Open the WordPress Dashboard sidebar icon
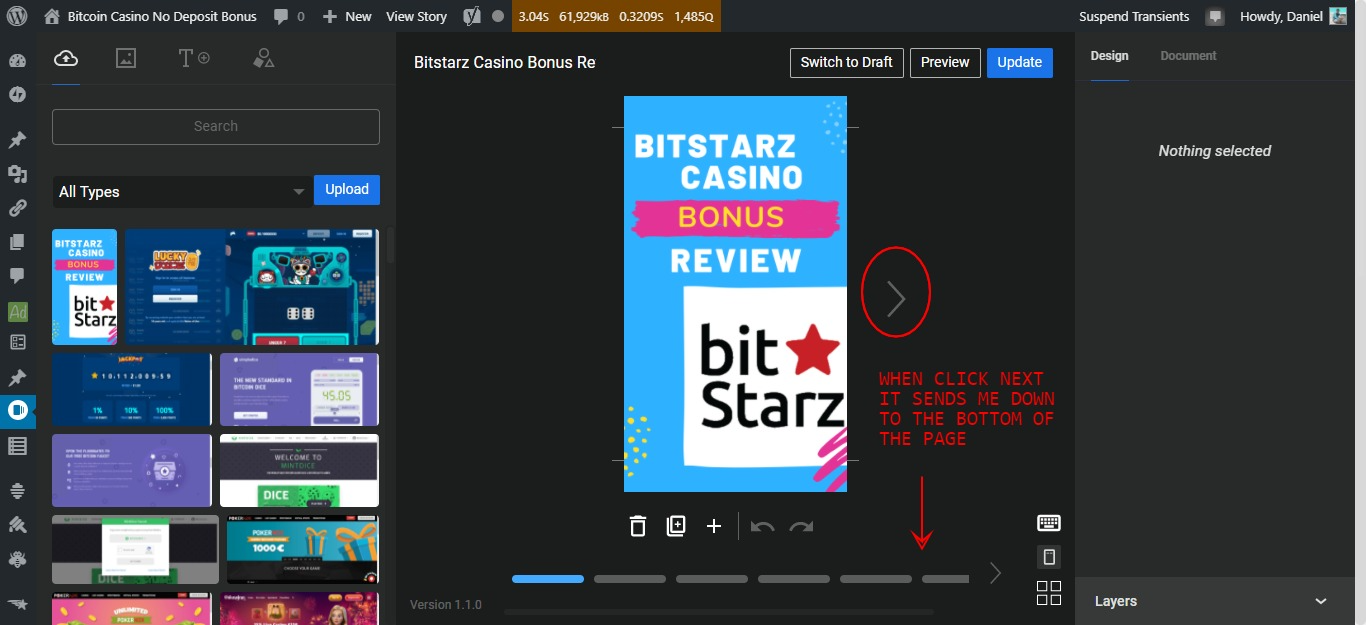1366x625 pixels. (17, 60)
